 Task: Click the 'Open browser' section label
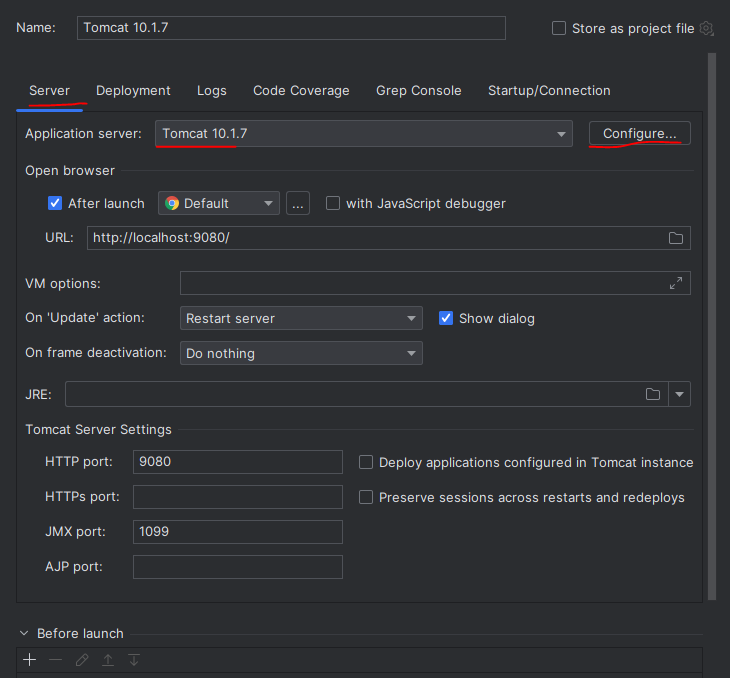click(70, 170)
